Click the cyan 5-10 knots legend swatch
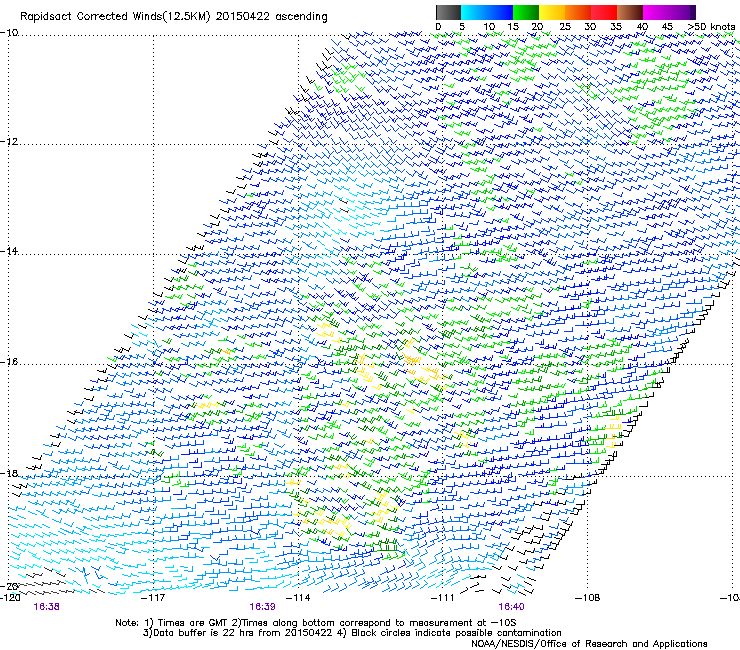The height and width of the screenshot is (650, 740). point(474,12)
